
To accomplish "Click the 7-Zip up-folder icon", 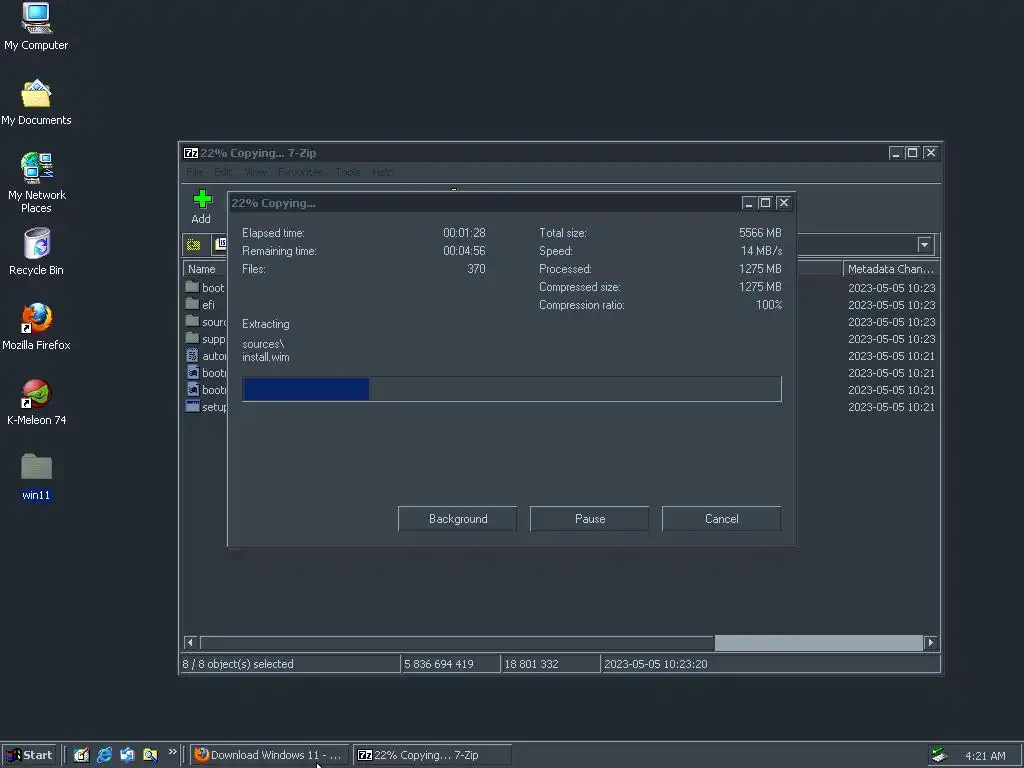I will [x=193, y=245].
